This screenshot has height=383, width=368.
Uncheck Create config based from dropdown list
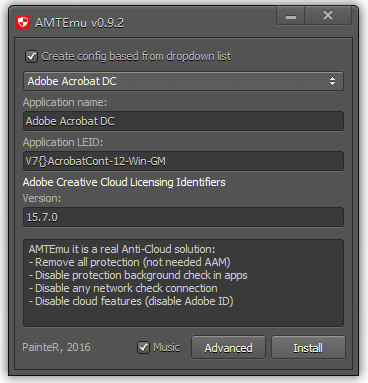pyautogui.click(x=32, y=56)
